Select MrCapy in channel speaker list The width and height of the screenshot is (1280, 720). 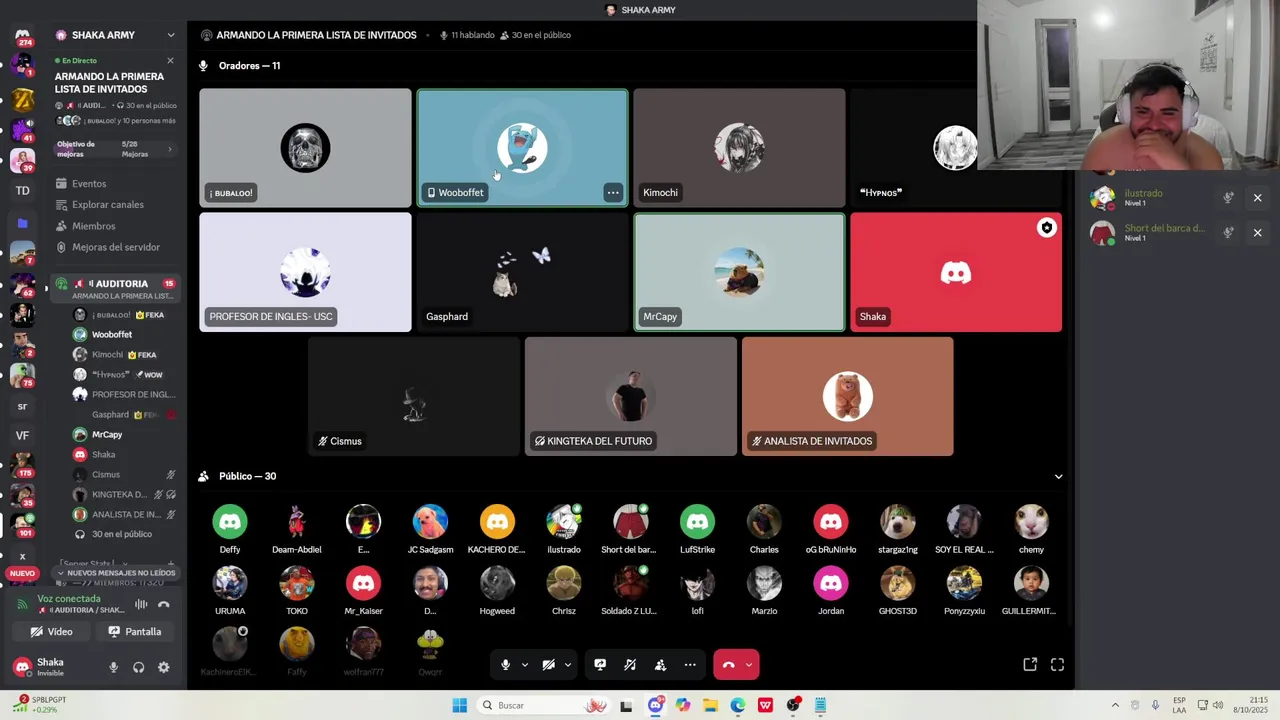coord(106,435)
